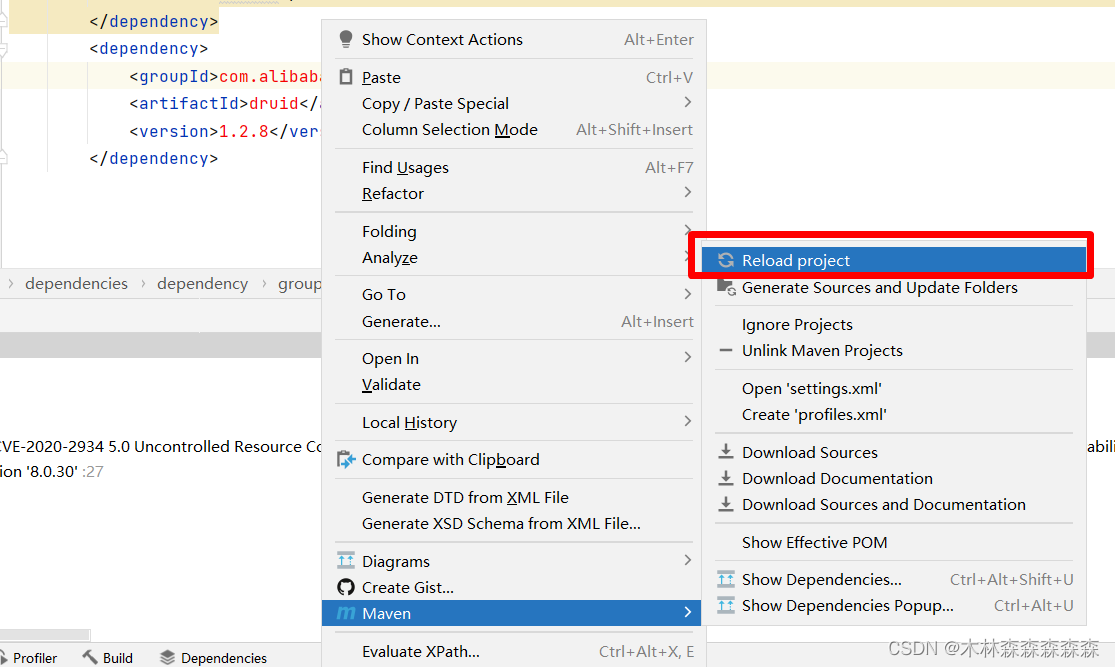Viewport: 1115px width, 667px height.
Task: Click the GitHub icon beside Create Gist
Action: point(346,587)
